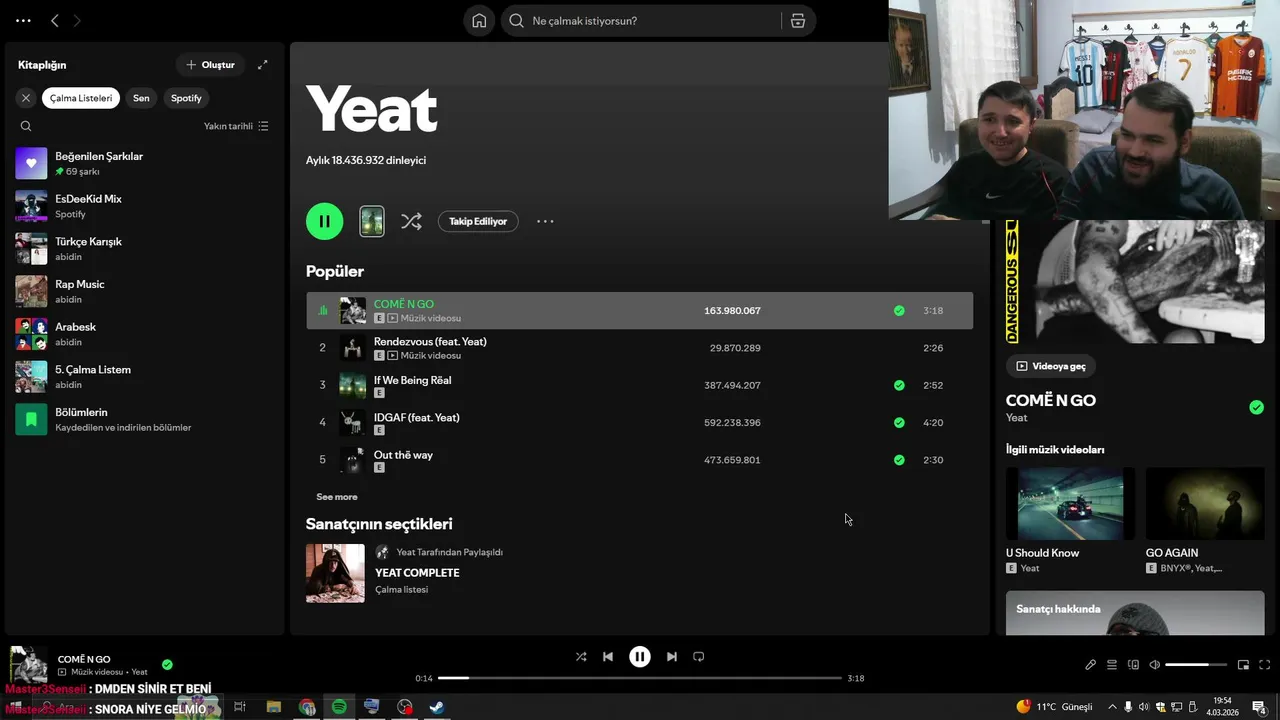Toggle saved checkmark in the player bar
The width and height of the screenshot is (1280, 720).
tap(167, 664)
